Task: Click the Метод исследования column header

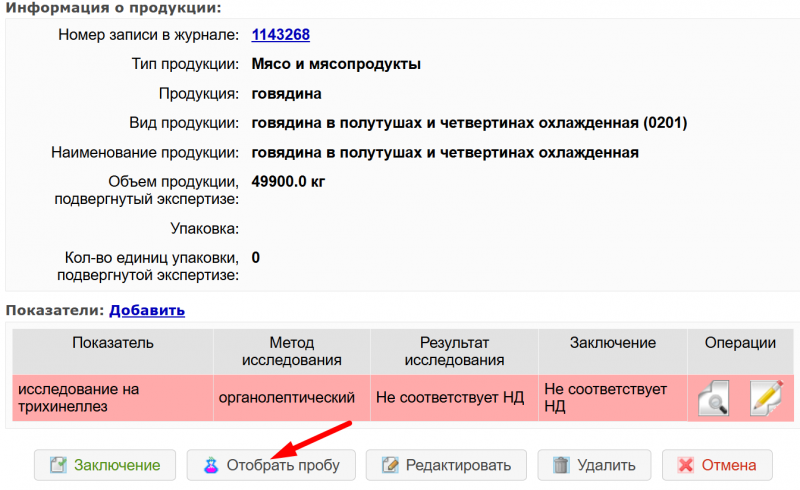Action: 292,351
